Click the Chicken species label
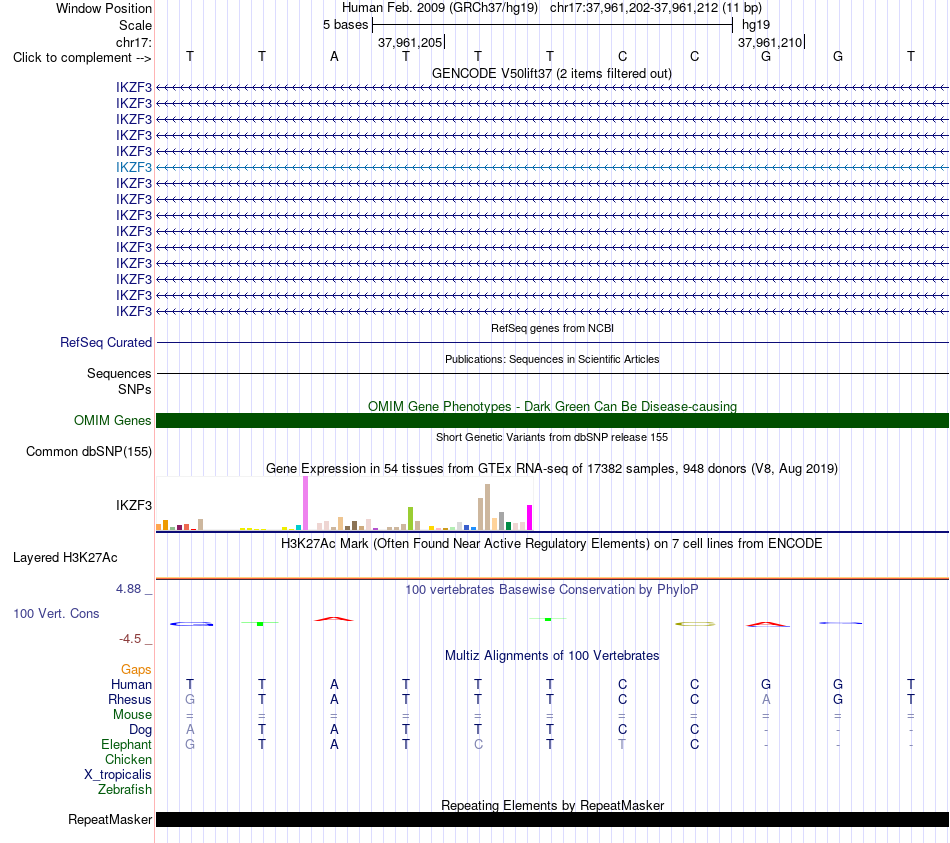The height and width of the screenshot is (843, 950). [128, 759]
